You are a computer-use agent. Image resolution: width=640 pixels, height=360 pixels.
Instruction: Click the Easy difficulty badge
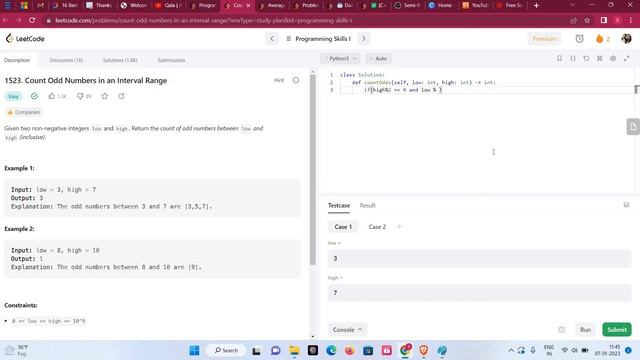[13, 96]
